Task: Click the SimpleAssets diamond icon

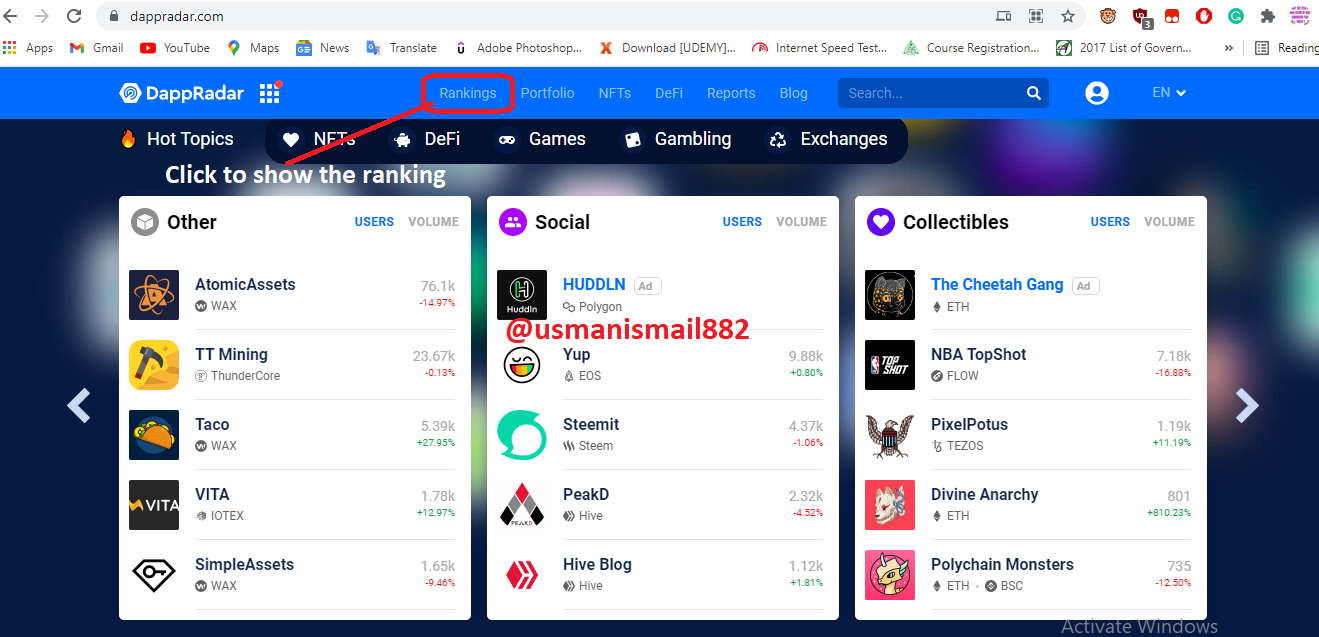Action: [154, 575]
